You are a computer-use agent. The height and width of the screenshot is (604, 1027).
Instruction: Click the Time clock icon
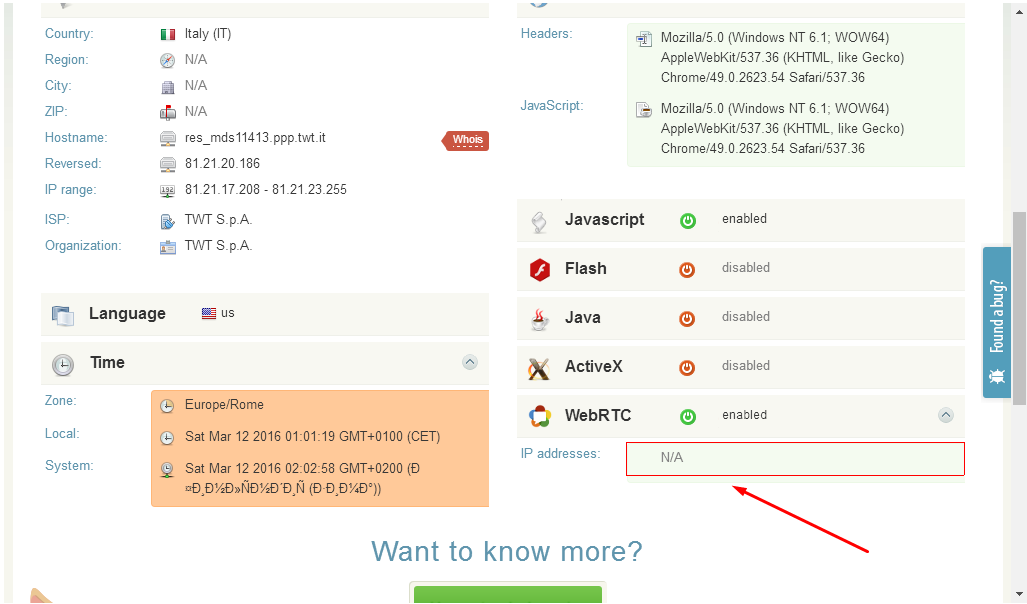[63, 364]
